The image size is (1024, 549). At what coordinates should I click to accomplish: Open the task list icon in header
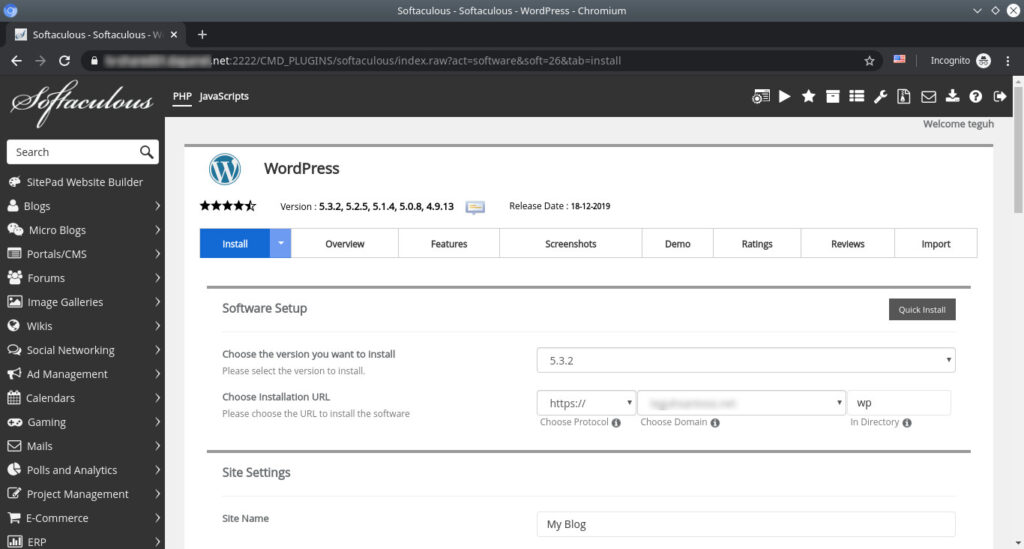(x=856, y=97)
